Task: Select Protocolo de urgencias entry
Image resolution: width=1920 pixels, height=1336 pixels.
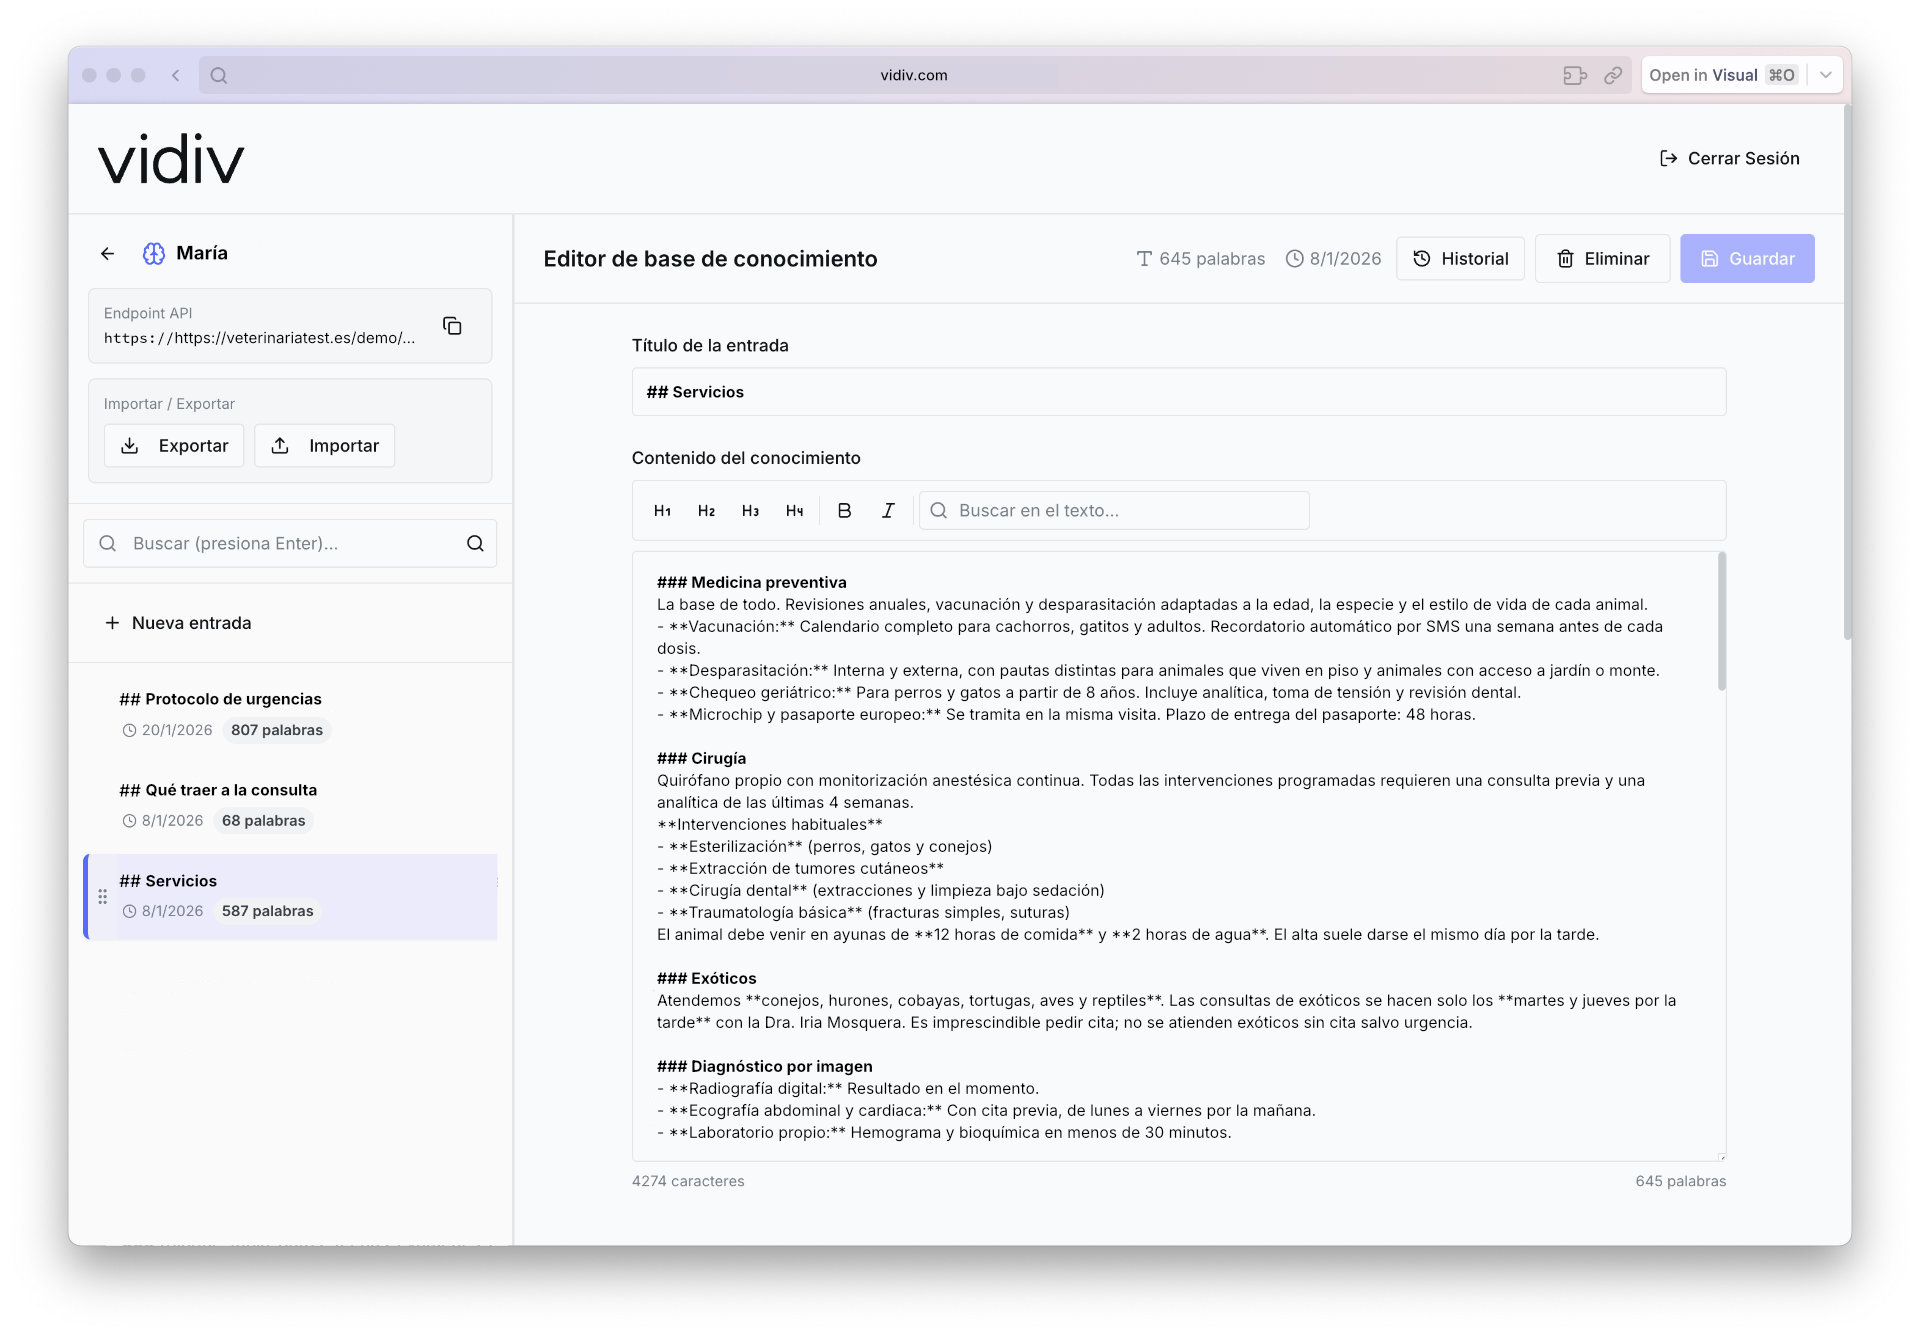Action: pos(290,714)
